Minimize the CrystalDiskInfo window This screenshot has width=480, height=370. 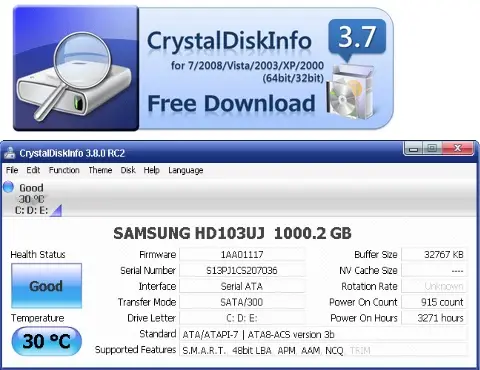(x=413, y=148)
